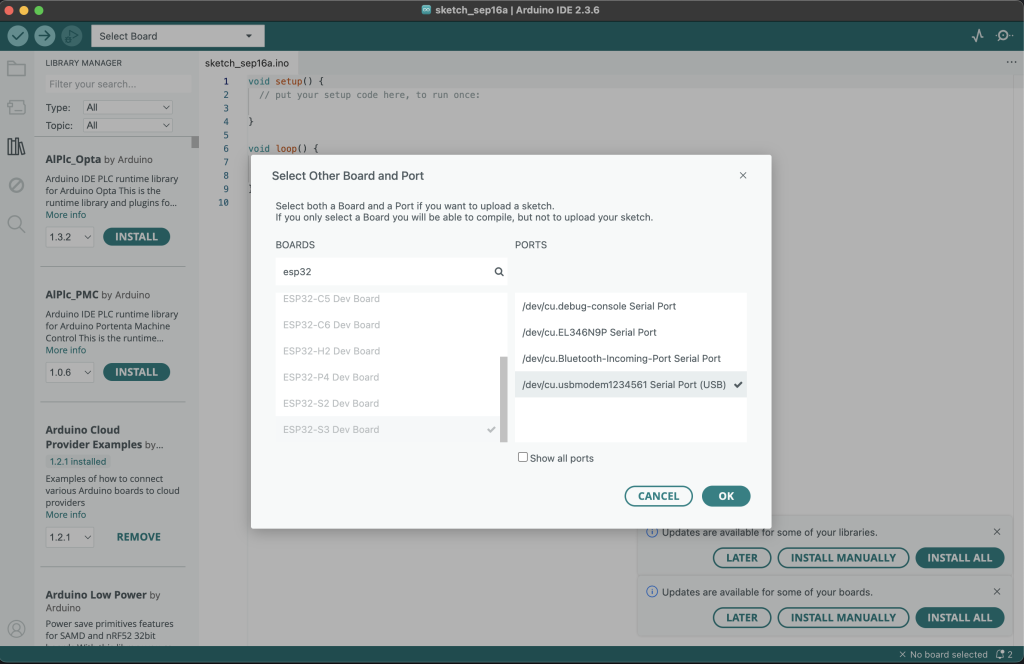Image resolution: width=1024 pixels, height=664 pixels.
Task: Dismiss the library updates notification
Action: pyautogui.click(x=997, y=531)
